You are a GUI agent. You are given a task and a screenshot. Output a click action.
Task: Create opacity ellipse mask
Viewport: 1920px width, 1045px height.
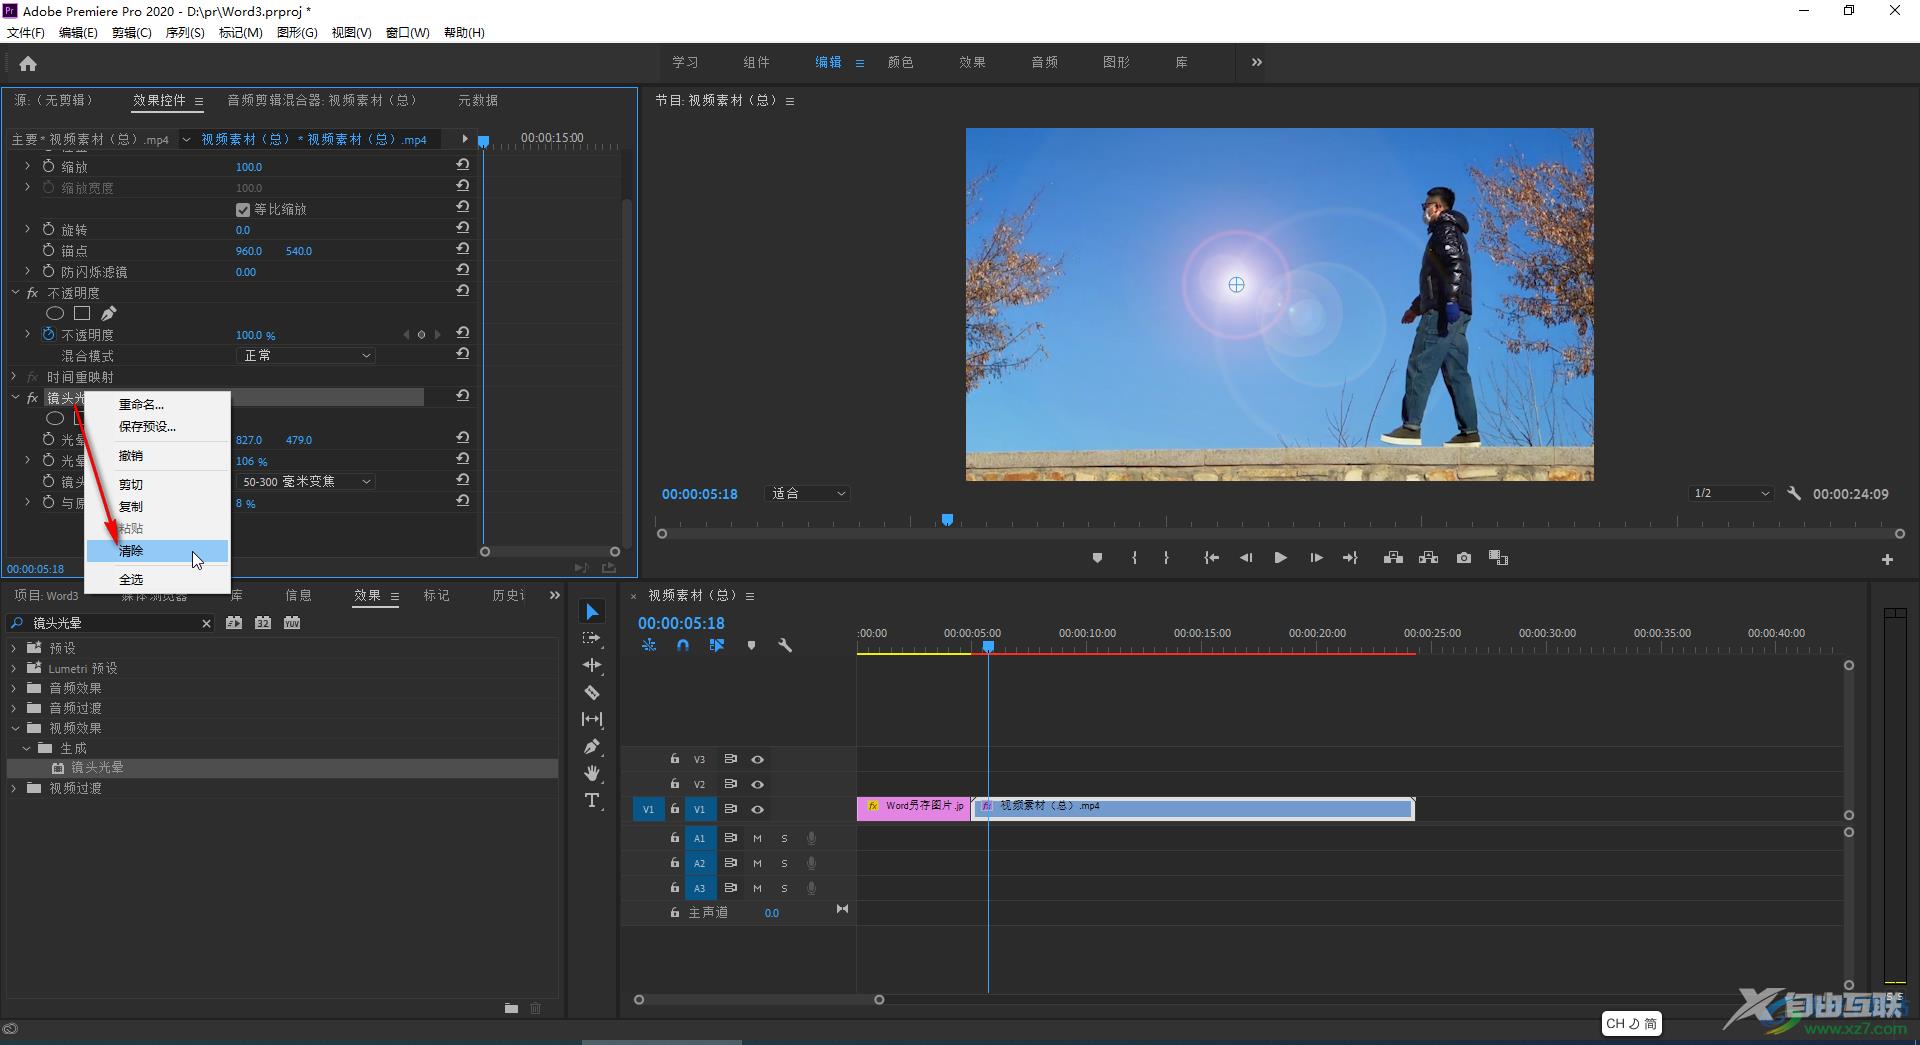[55, 313]
